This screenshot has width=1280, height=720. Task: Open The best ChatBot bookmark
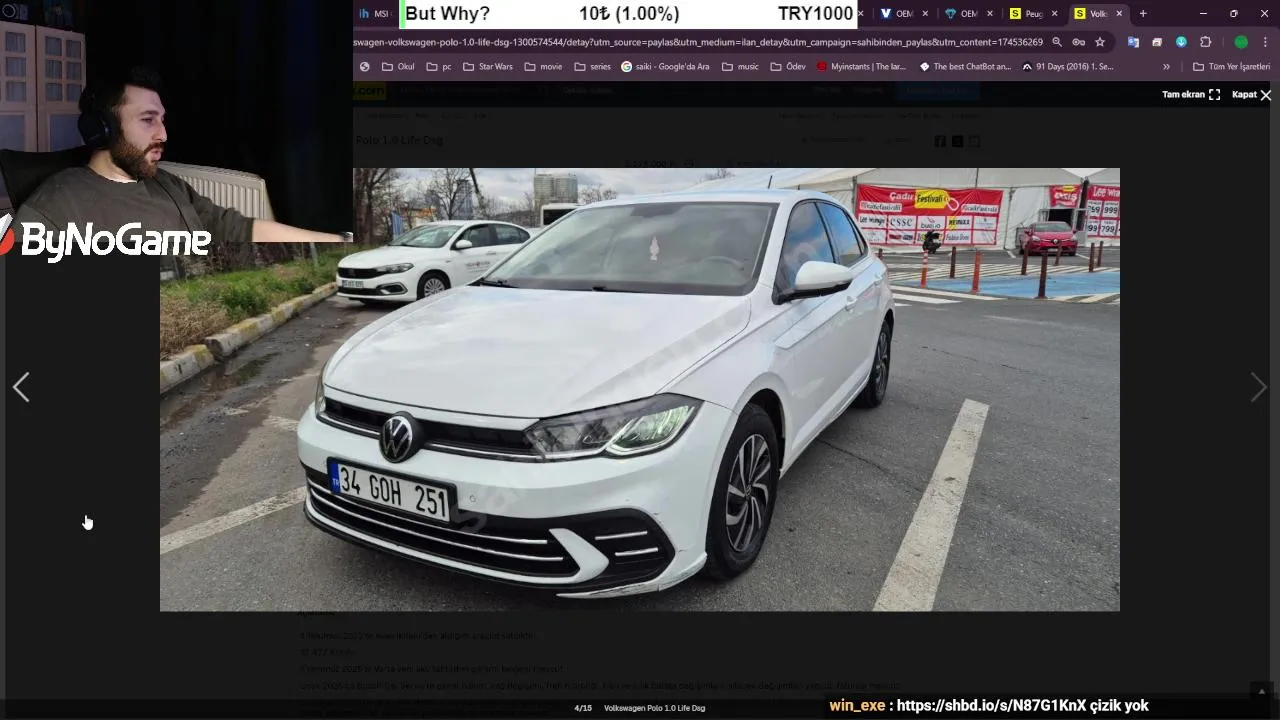[x=965, y=67]
